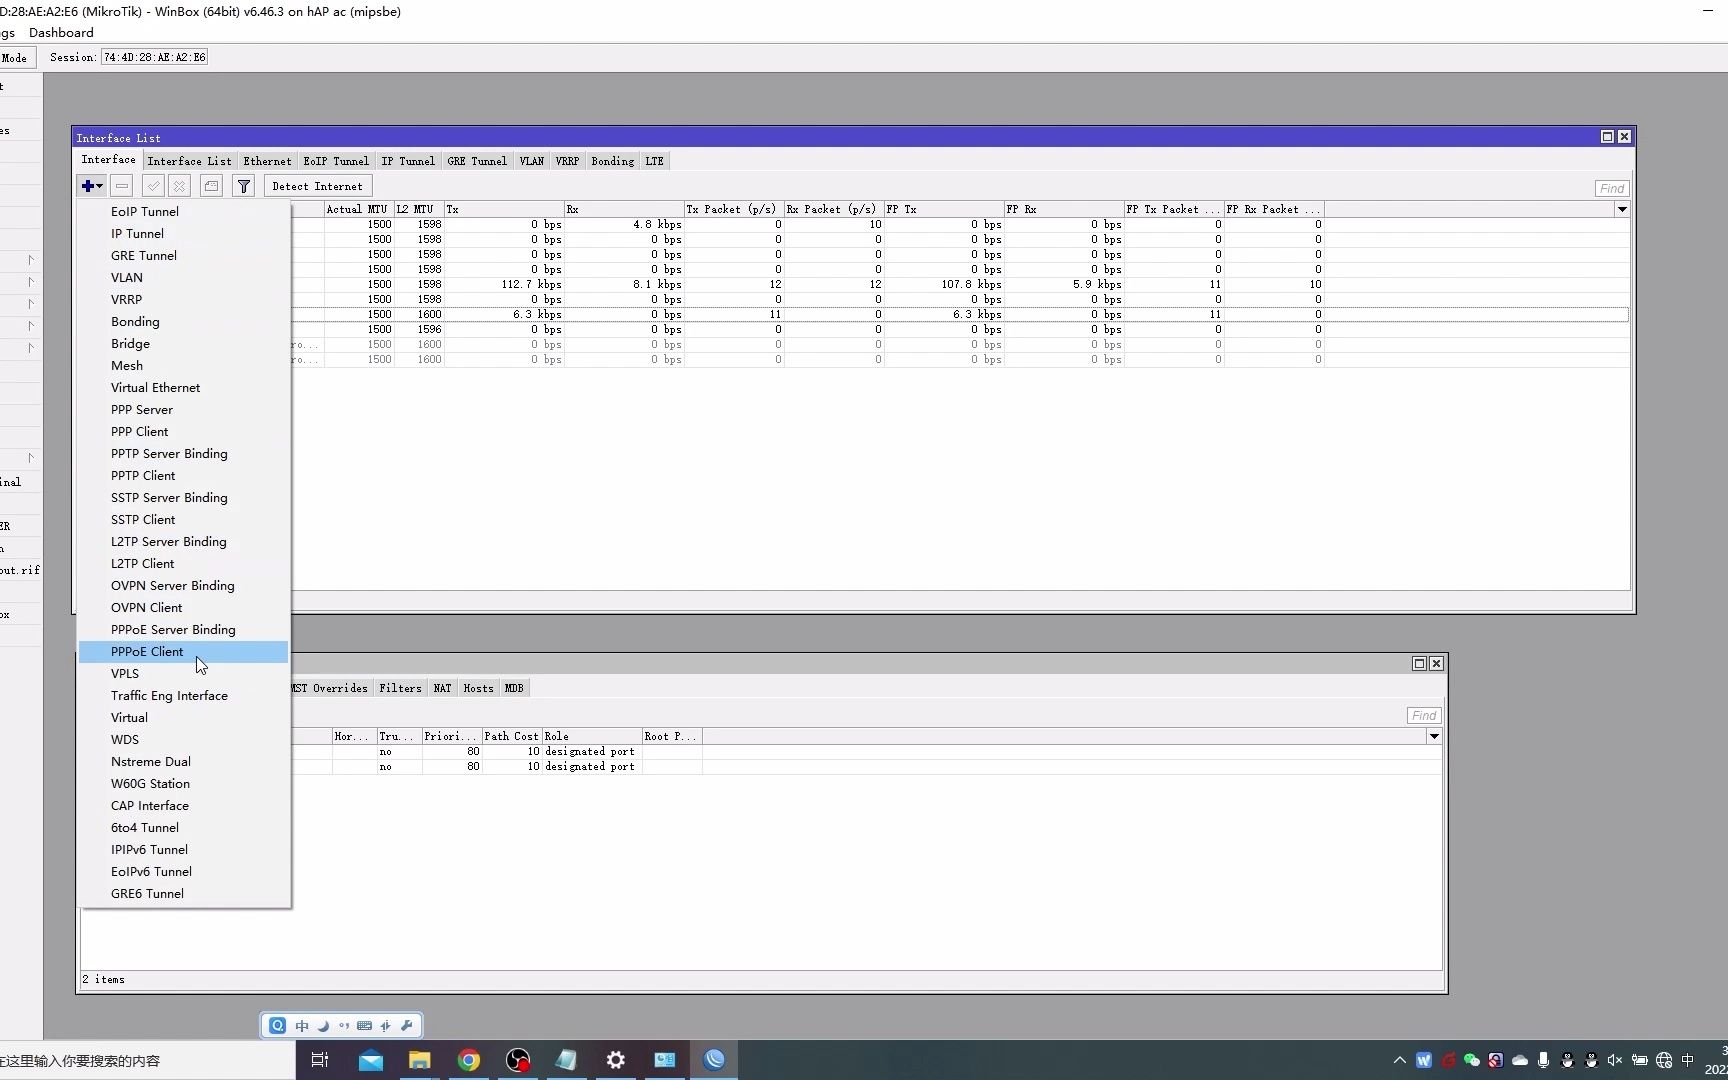Select W60G Station menu entry
The height and width of the screenshot is (1080, 1728).
(x=183, y=784)
